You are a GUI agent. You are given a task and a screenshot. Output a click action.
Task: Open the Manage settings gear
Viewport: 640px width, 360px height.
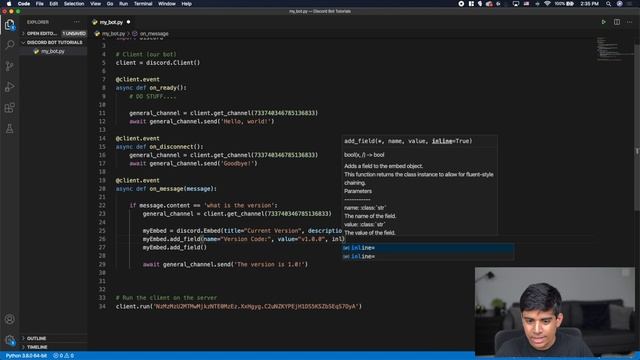click(x=10, y=340)
